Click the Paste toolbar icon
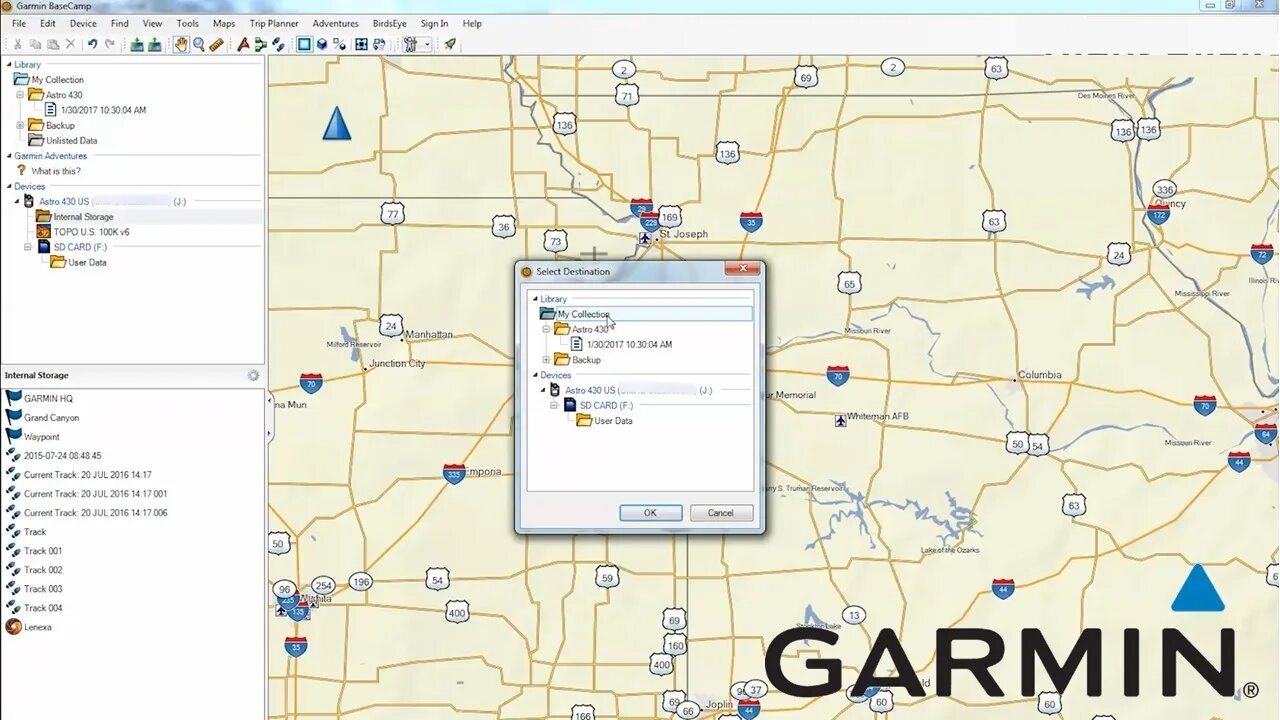This screenshot has width=1280, height=720. click(x=52, y=44)
